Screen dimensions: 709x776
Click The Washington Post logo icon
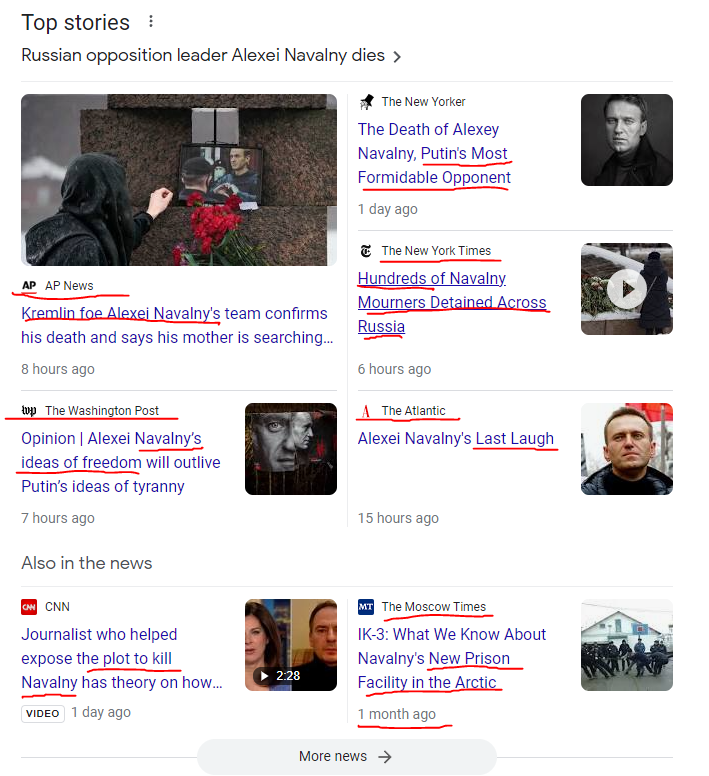pos(29,410)
